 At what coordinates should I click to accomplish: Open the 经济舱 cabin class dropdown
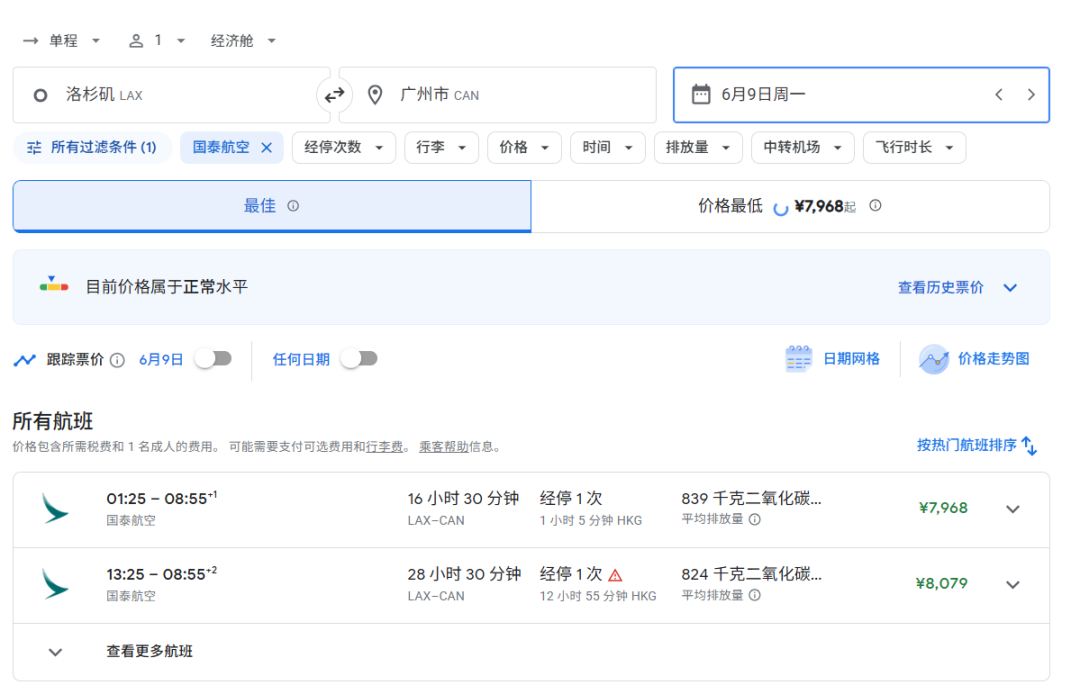pyautogui.click(x=243, y=41)
